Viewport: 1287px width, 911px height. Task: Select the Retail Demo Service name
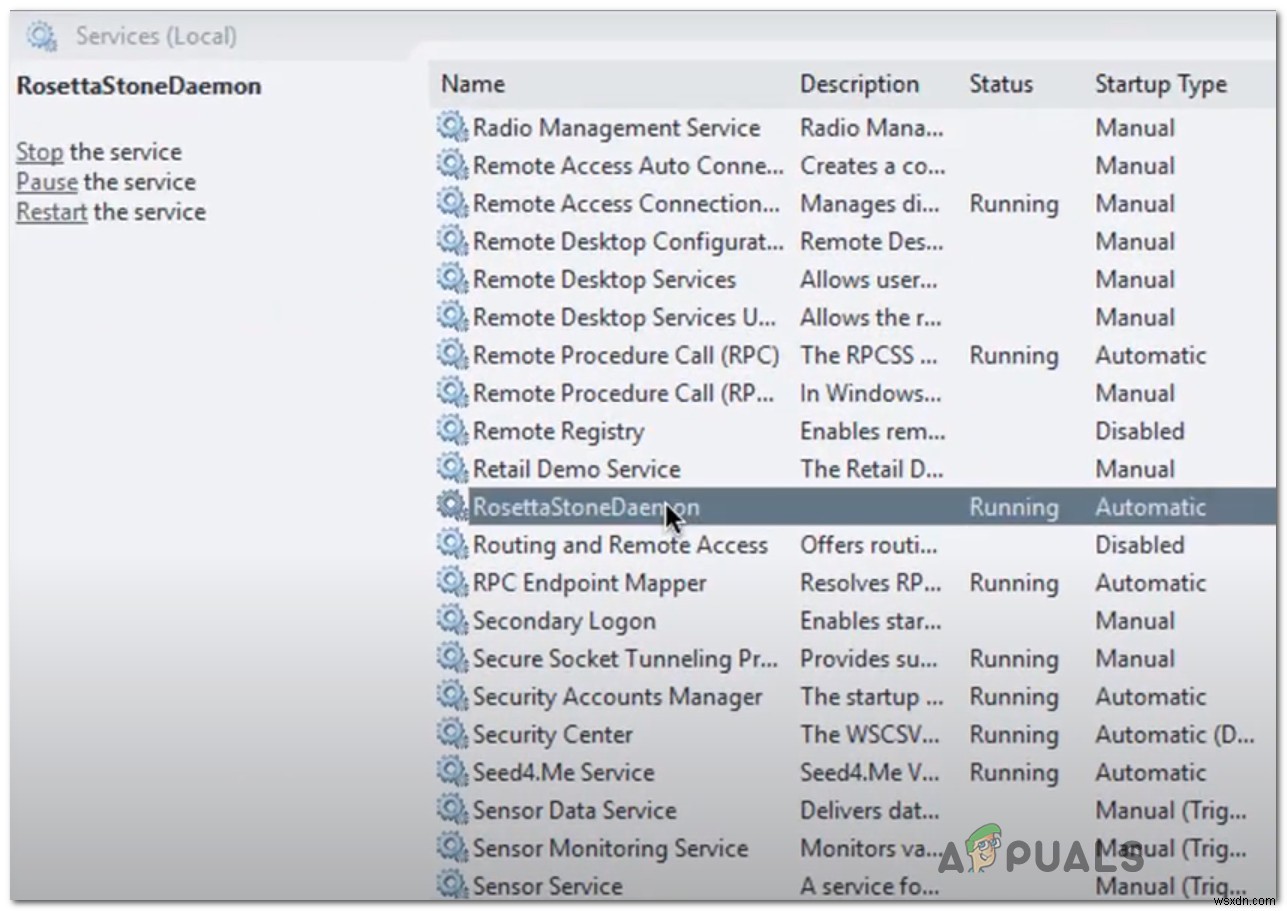(x=576, y=470)
